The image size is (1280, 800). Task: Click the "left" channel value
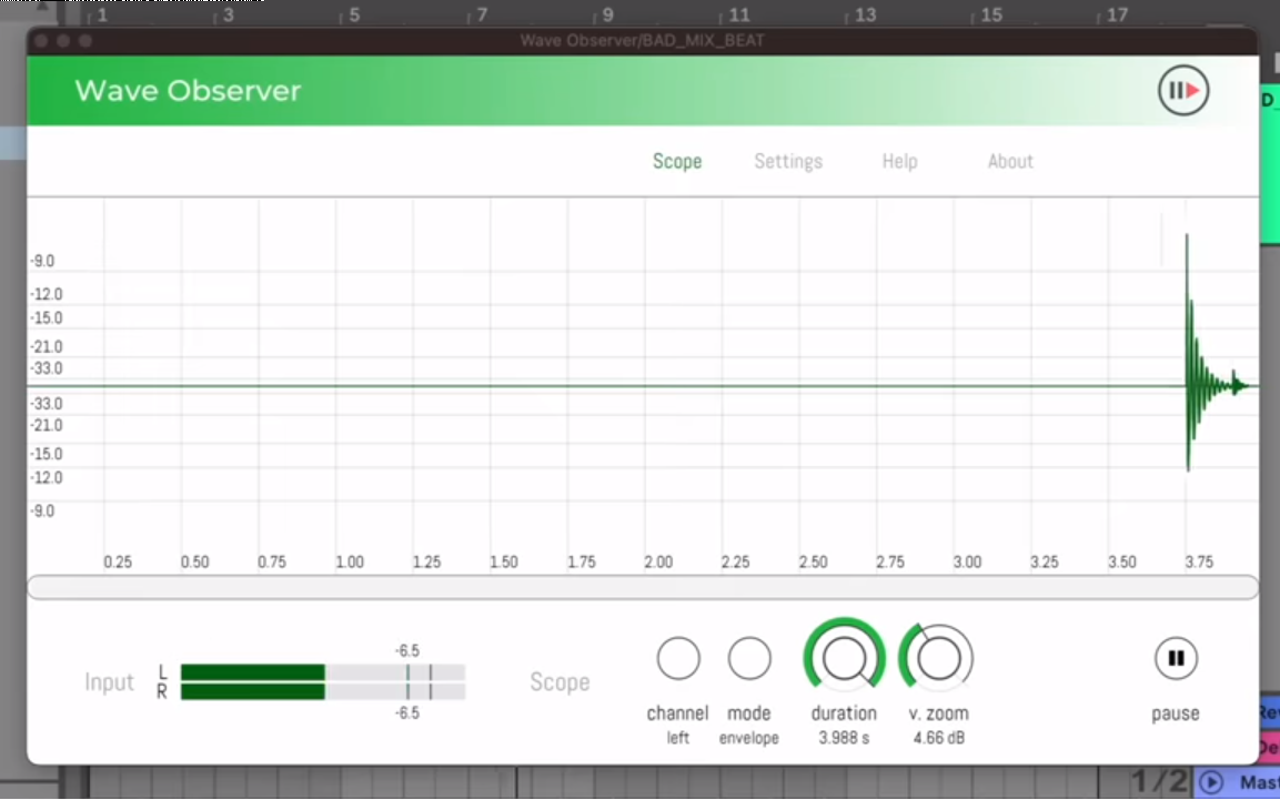pyautogui.click(x=678, y=738)
